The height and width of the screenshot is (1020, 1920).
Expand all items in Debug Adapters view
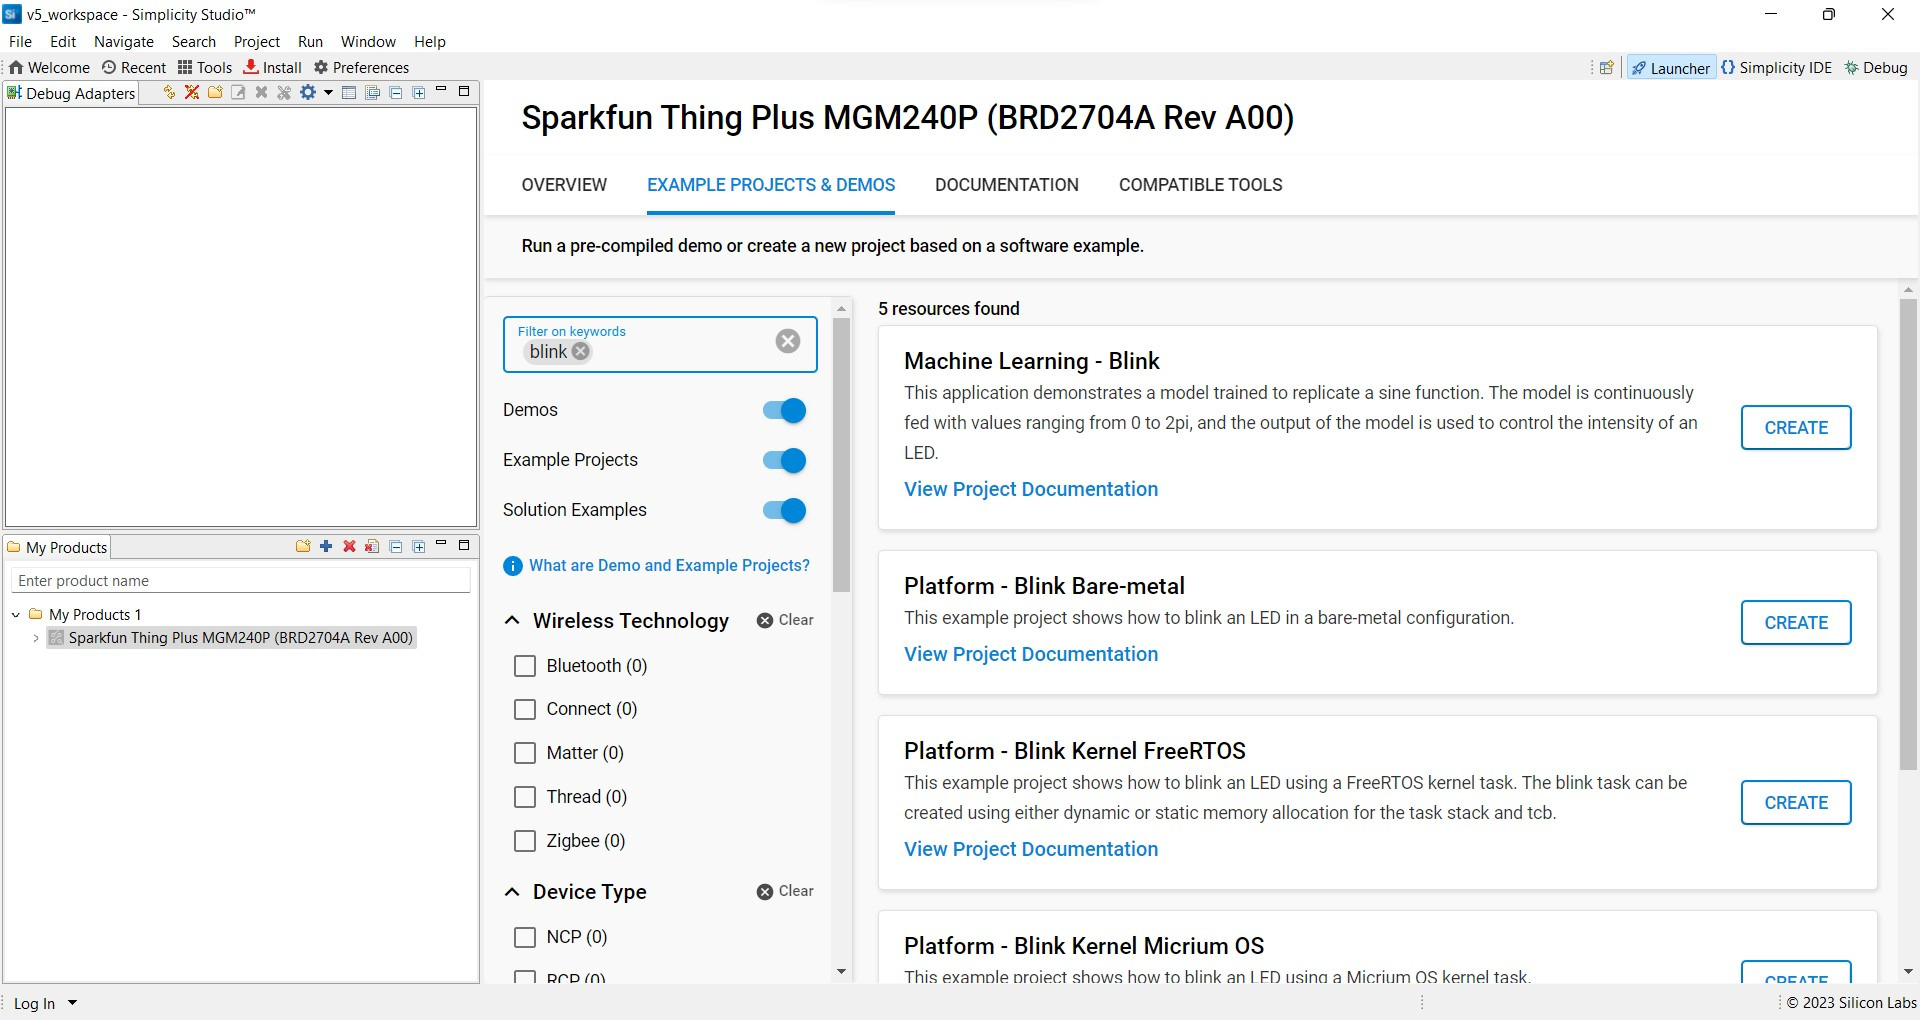coord(419,92)
